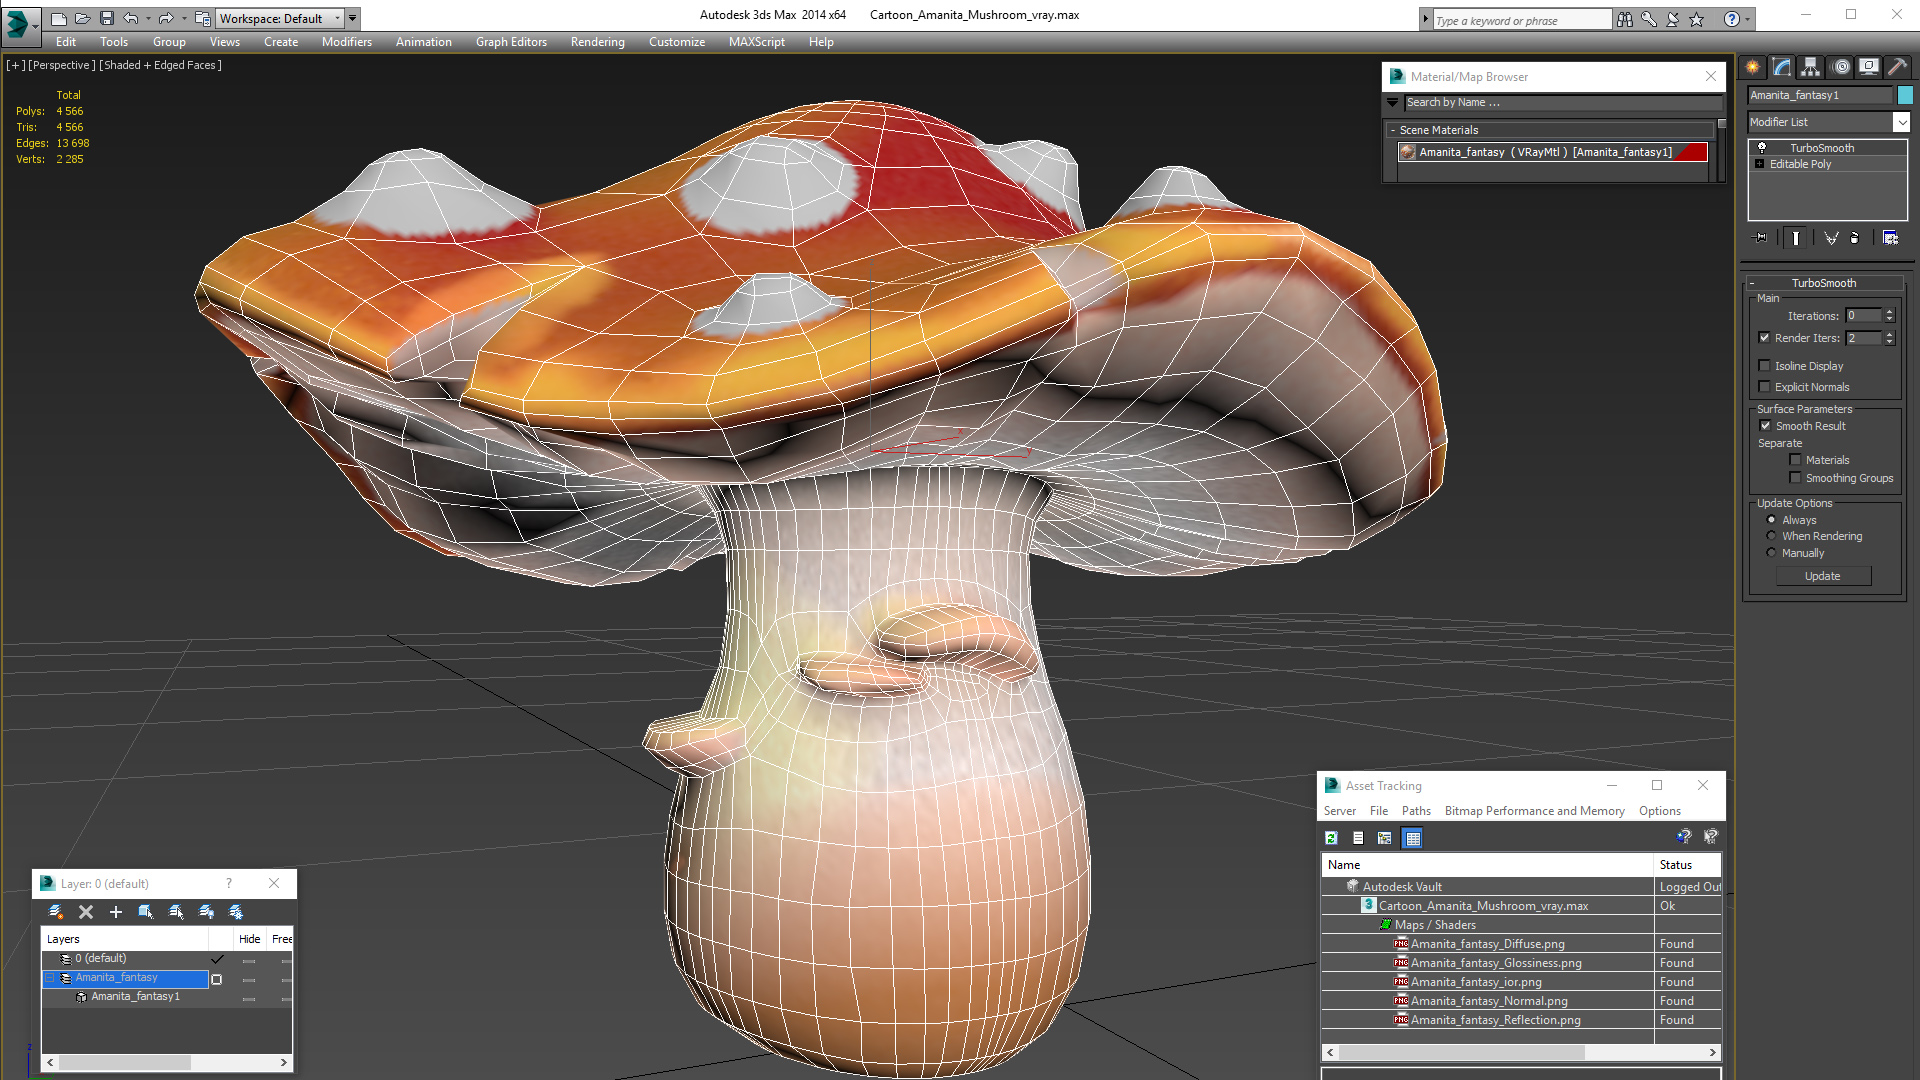Open the Hierarchy command panel tab
The image size is (1920, 1080).
[1810, 67]
